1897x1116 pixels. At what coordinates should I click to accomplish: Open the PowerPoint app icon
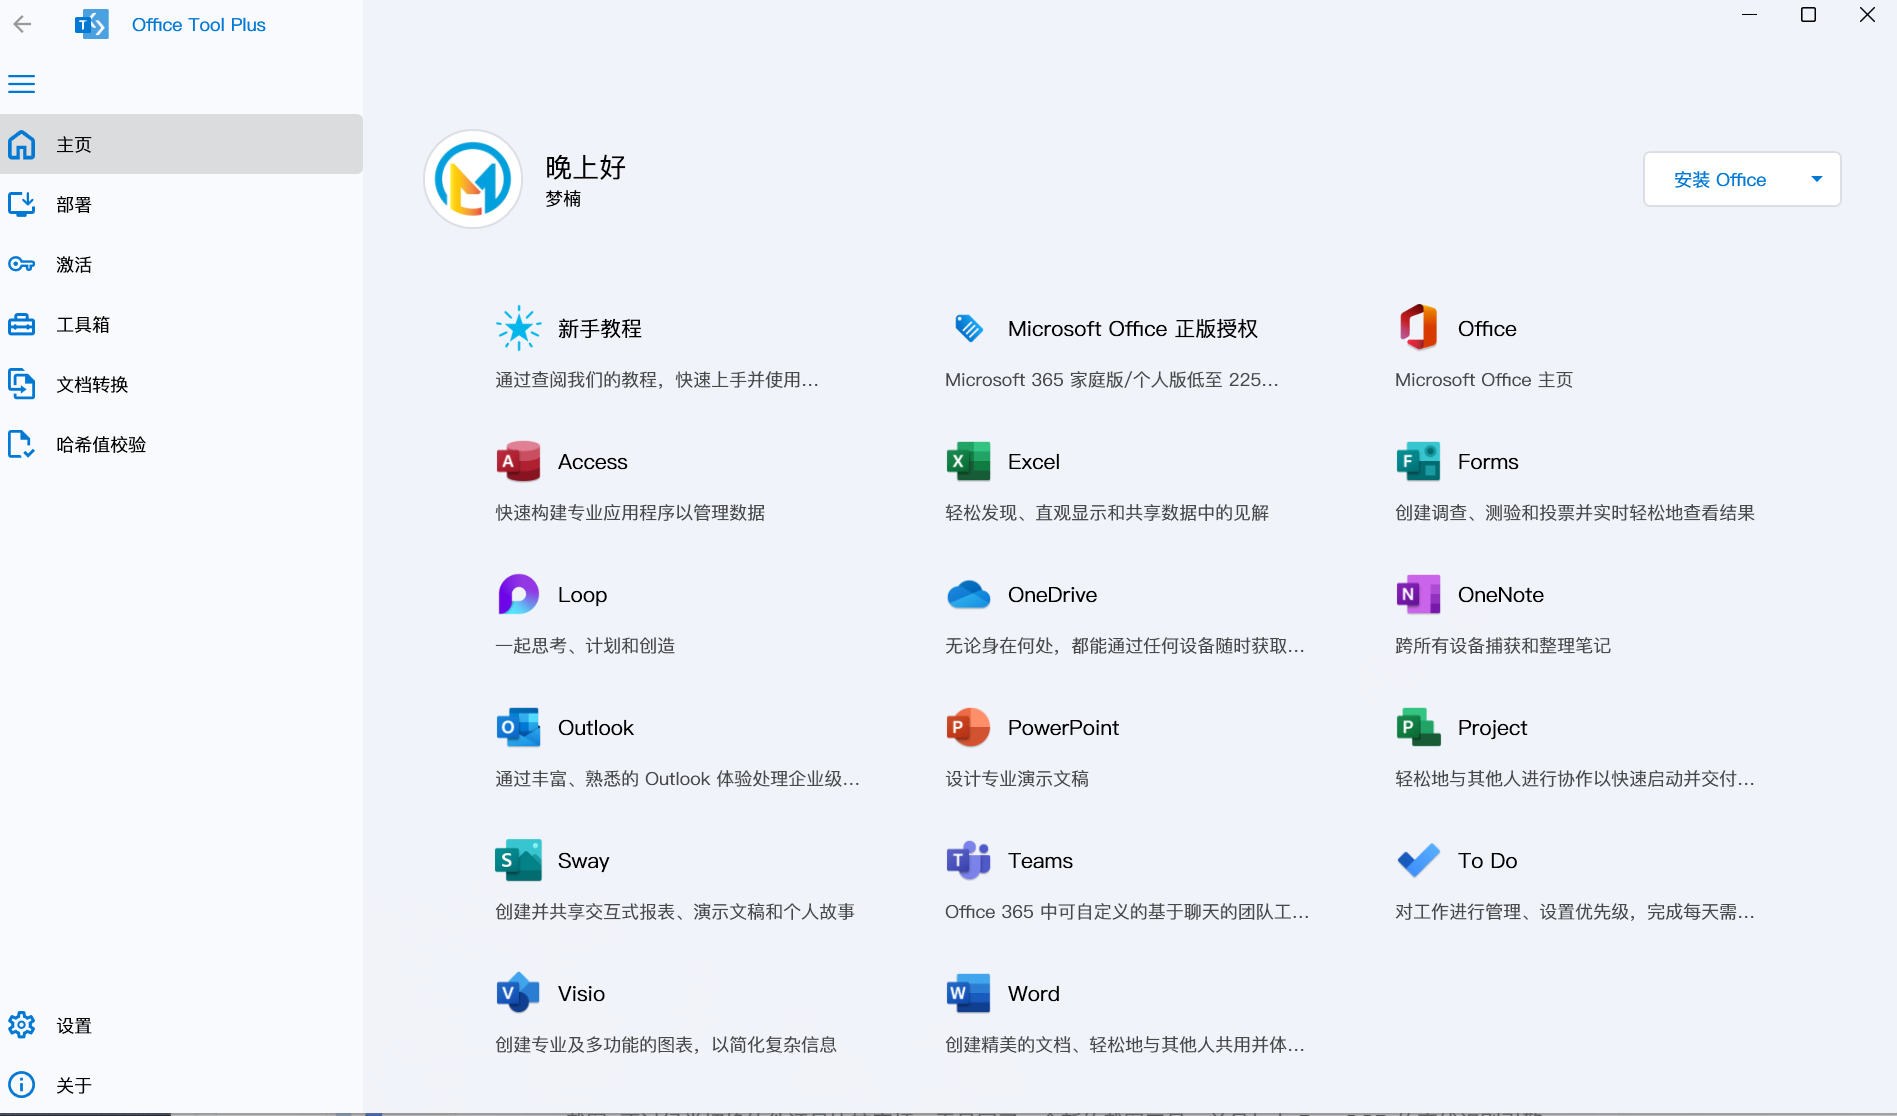pyautogui.click(x=968, y=727)
